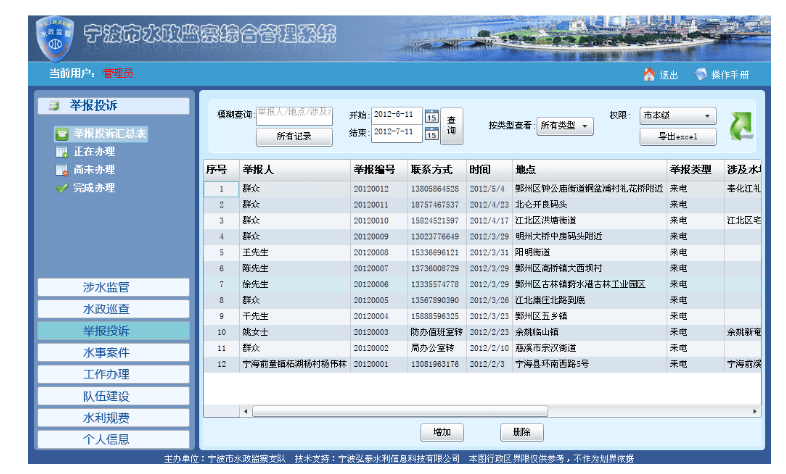Open the end date calendar icon
The height and width of the screenshot is (474, 786).
tap(431, 132)
